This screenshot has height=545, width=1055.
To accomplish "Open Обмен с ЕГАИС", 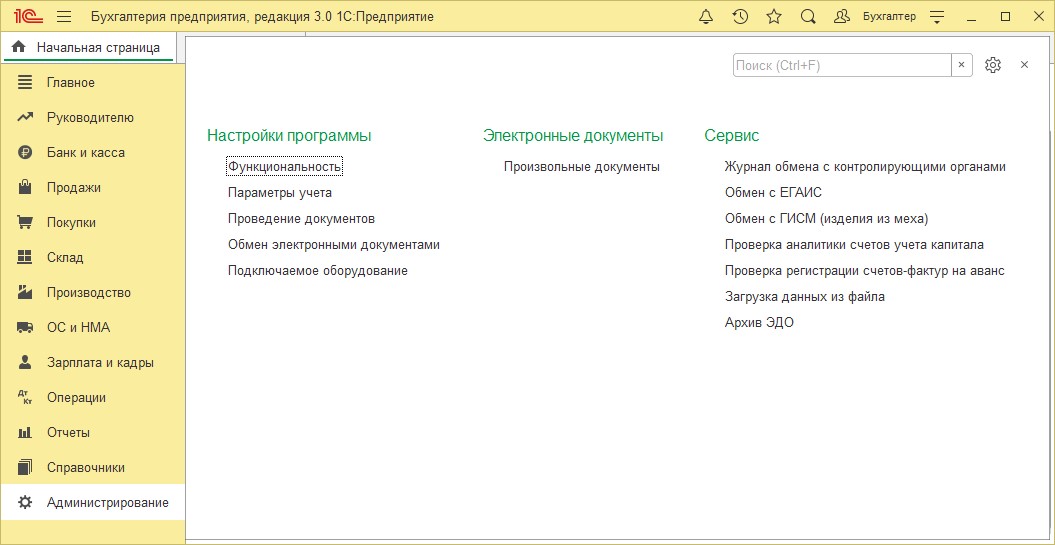I will (773, 192).
